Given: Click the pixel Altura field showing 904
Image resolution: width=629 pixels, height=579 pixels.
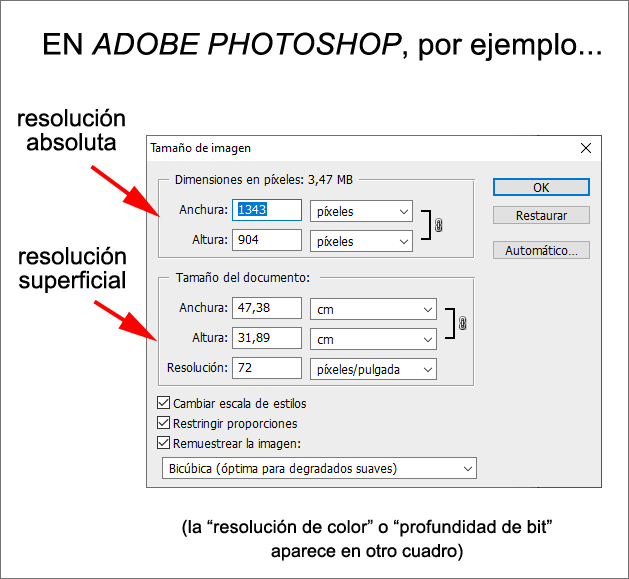Looking at the screenshot, I should tap(266, 240).
